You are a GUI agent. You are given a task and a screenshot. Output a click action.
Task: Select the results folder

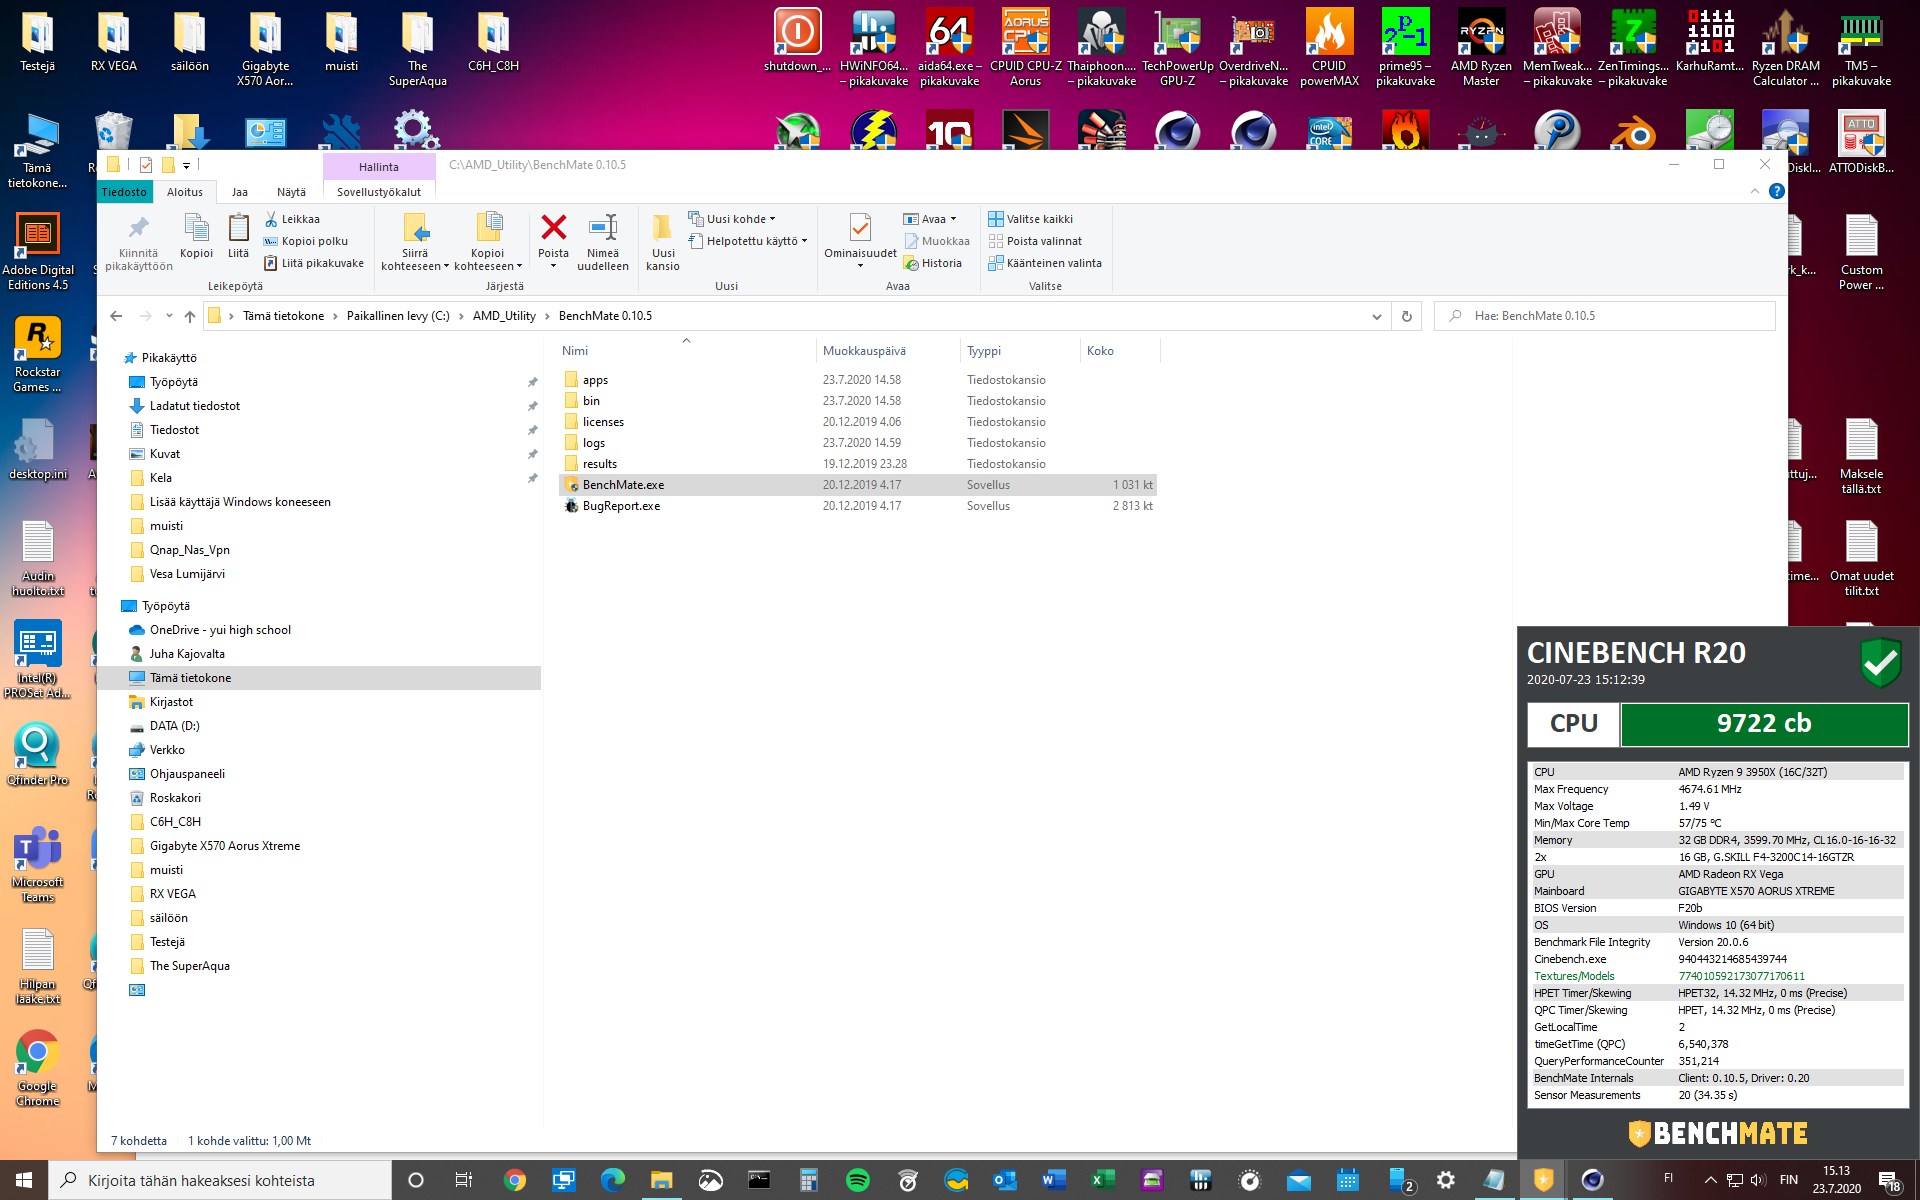[x=857, y=464]
